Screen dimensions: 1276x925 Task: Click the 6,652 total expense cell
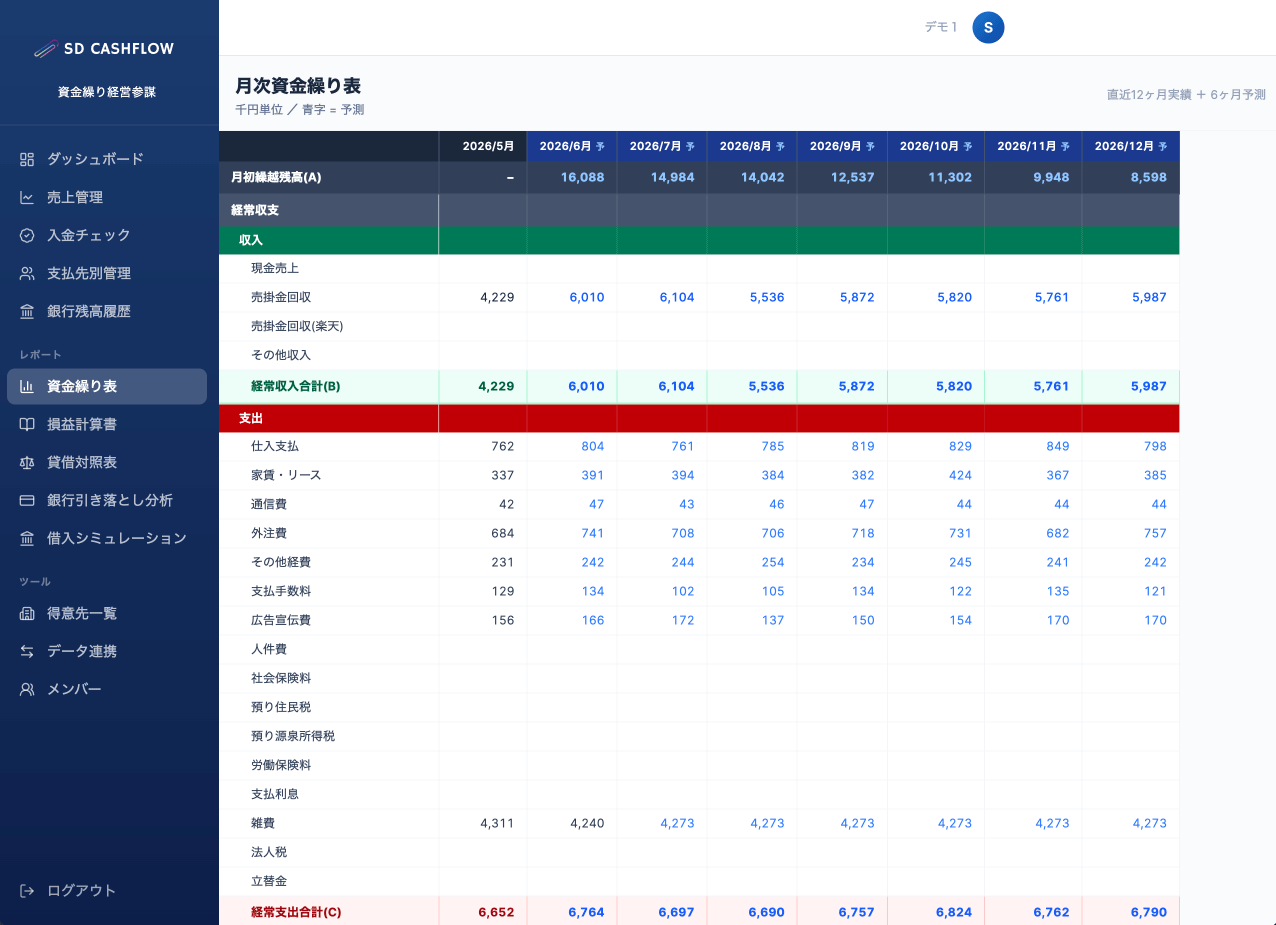483,912
